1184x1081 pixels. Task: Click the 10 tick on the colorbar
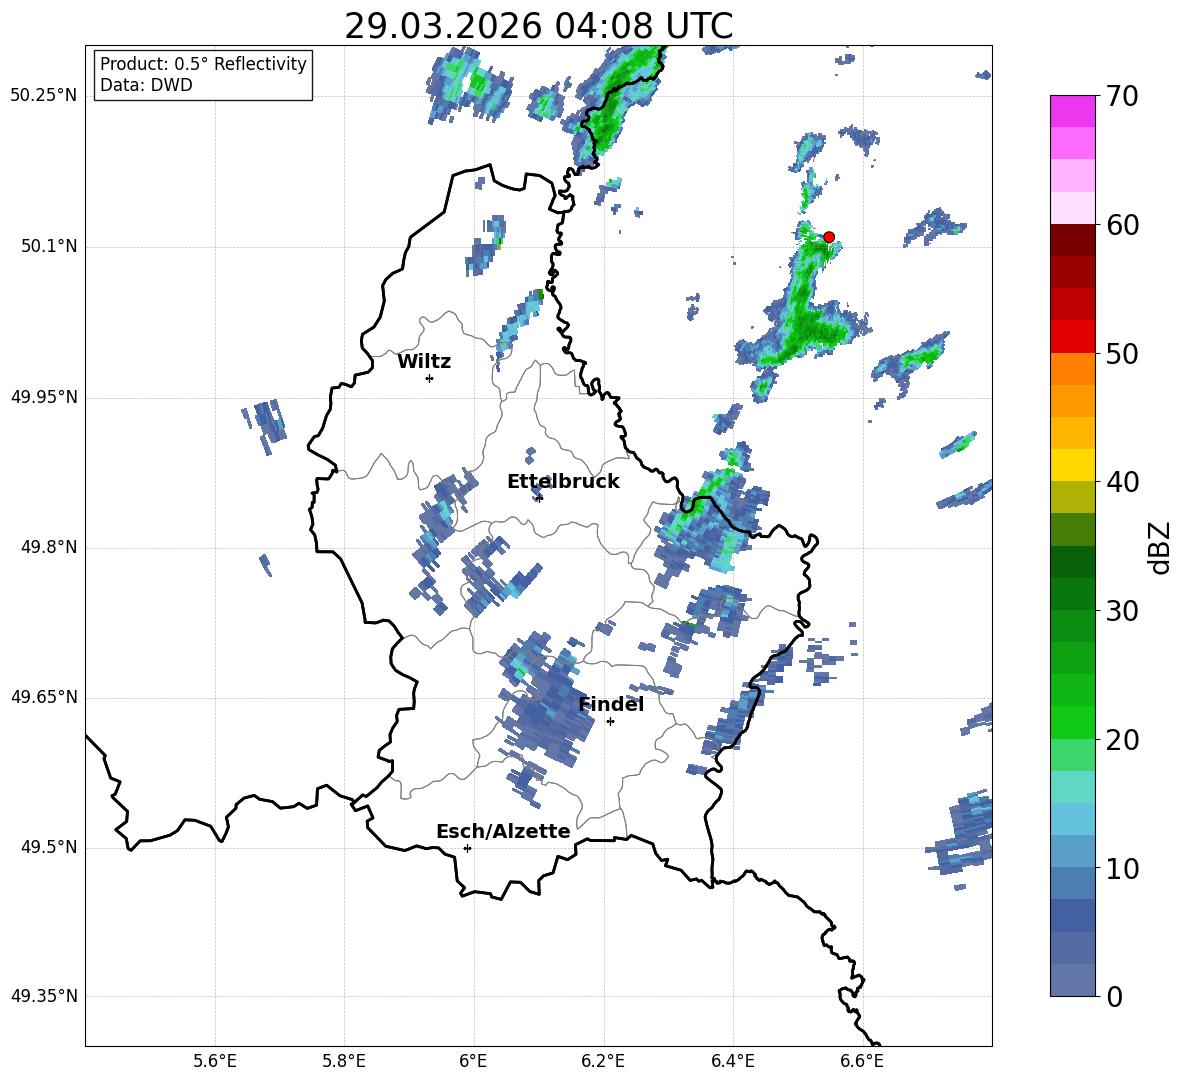[1122, 868]
